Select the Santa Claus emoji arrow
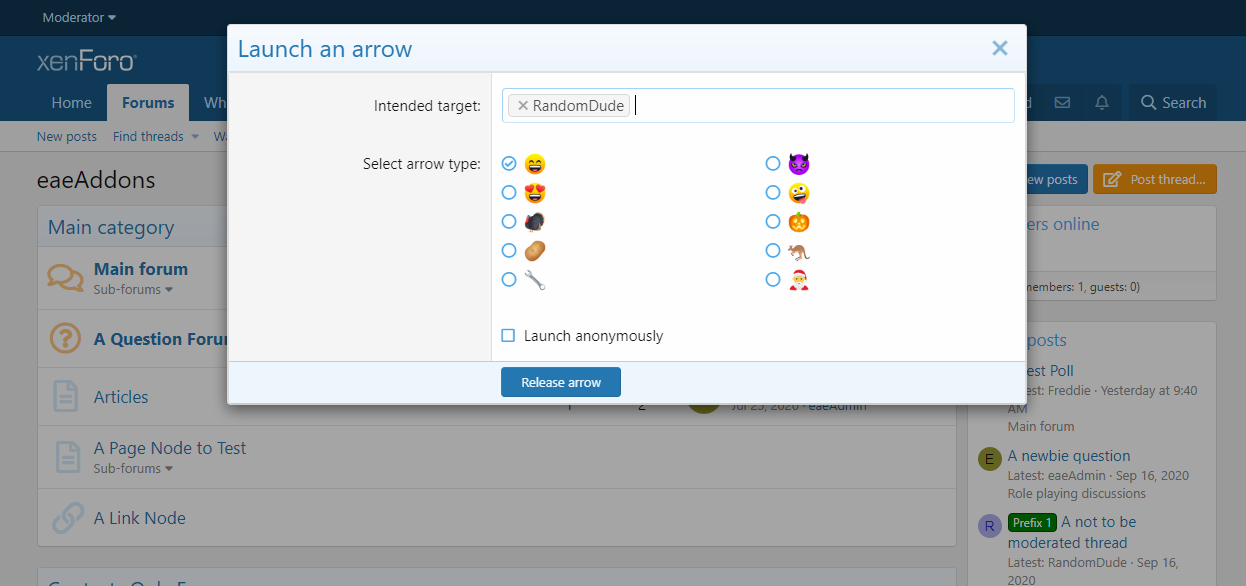Screen dimensions: 1246x586 [772, 280]
